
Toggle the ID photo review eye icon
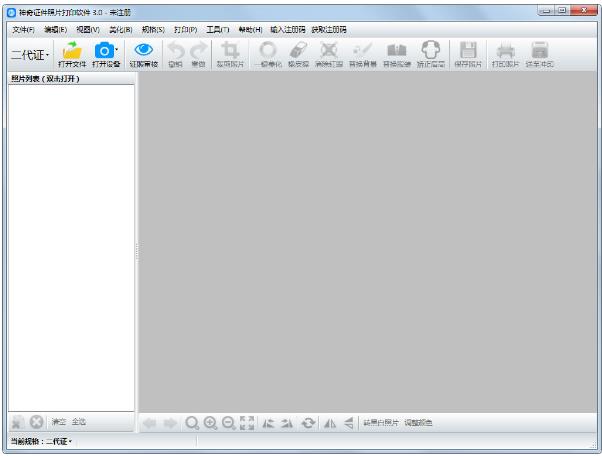point(143,51)
